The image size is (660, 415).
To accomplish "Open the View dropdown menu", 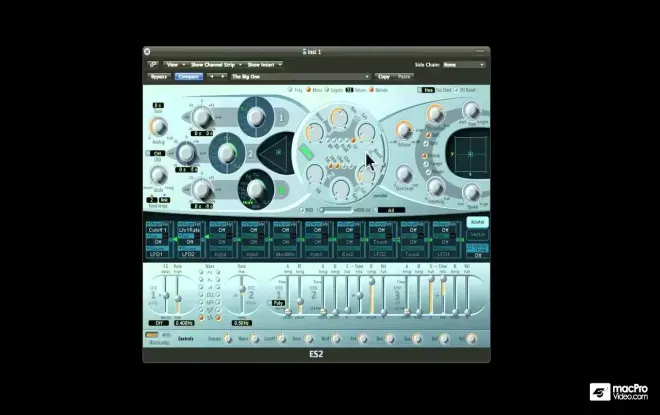I will (x=176, y=64).
